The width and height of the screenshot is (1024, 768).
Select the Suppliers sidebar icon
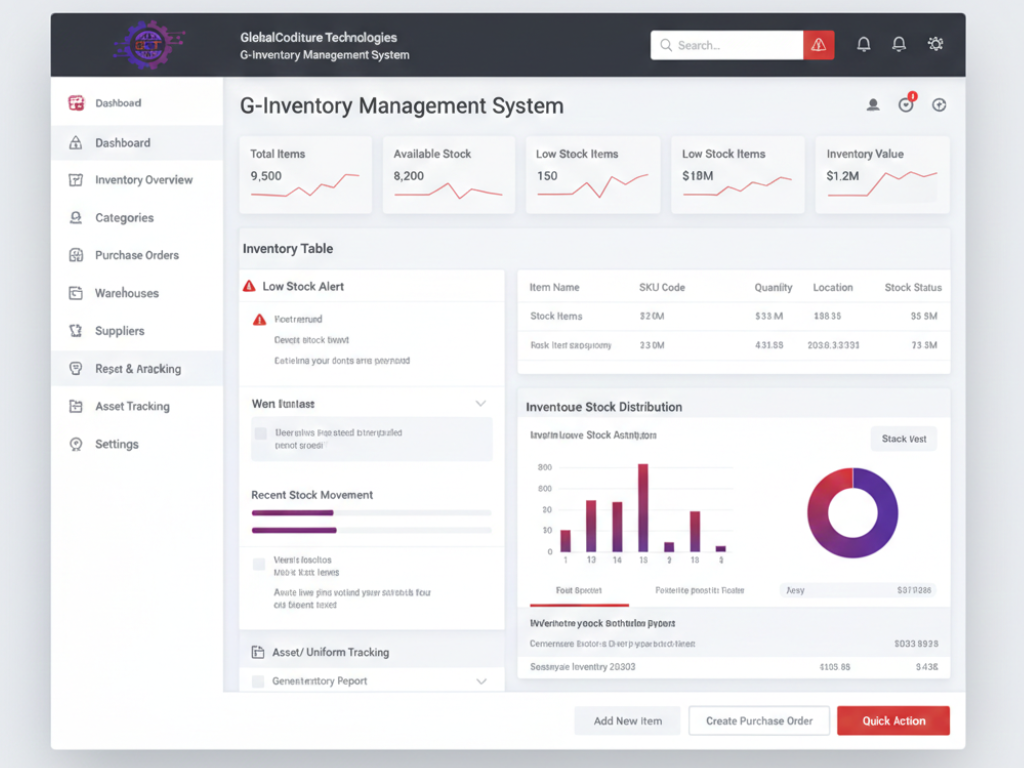[75, 331]
